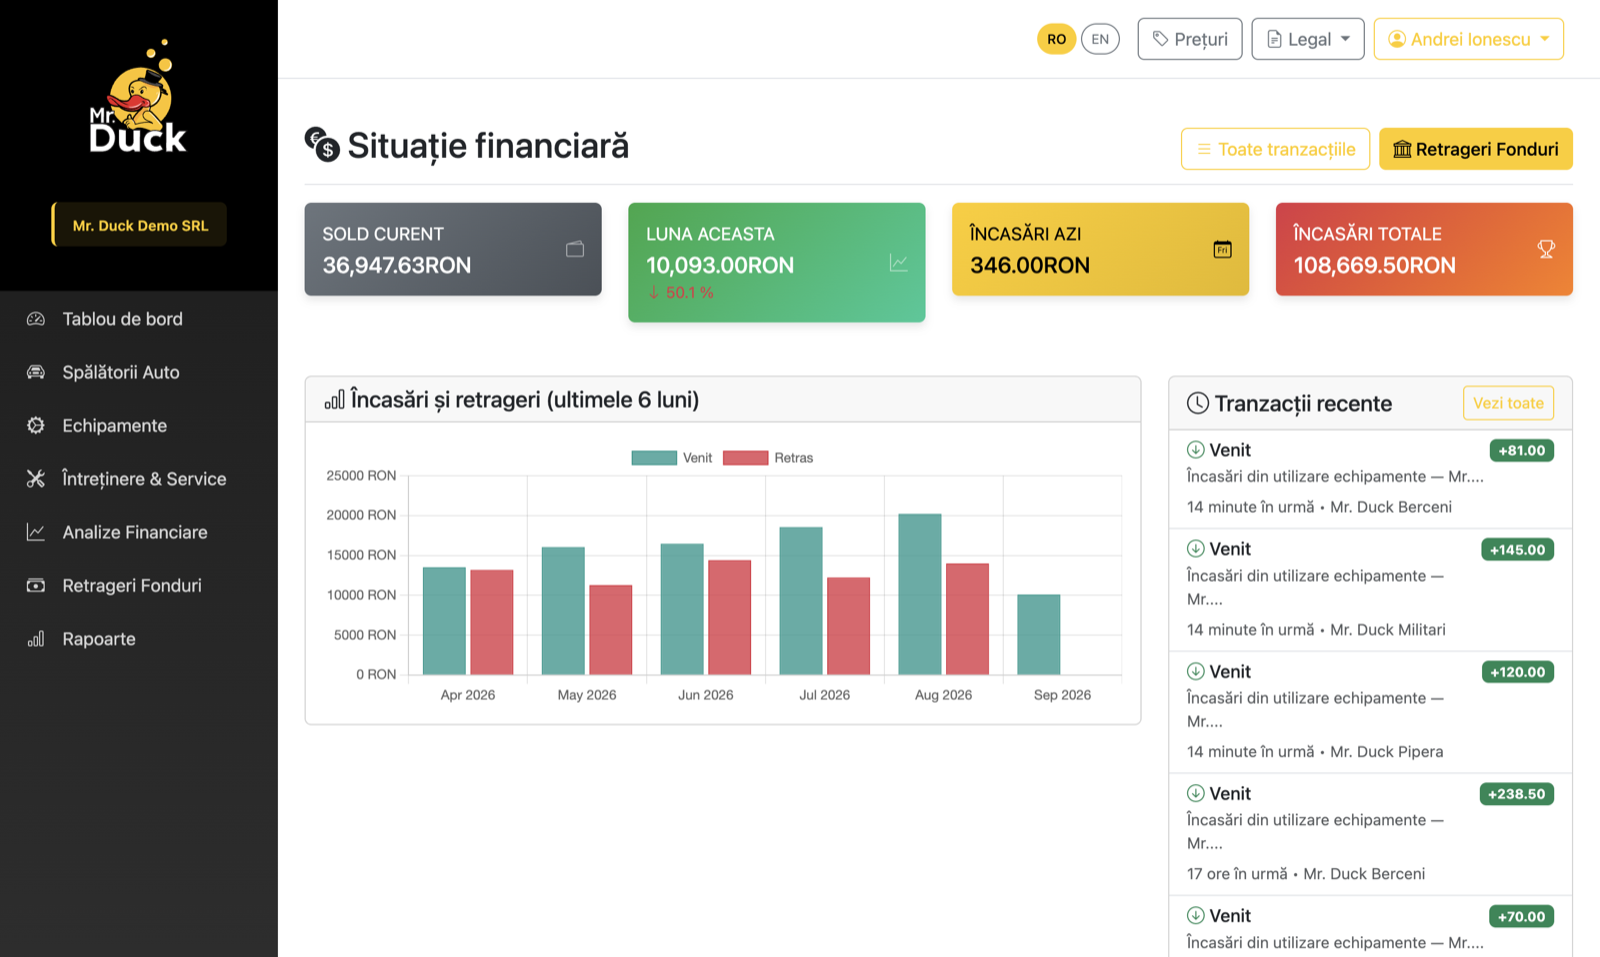Click the wallet icon in Sold Curent card
The width and height of the screenshot is (1600, 957).
(x=575, y=249)
